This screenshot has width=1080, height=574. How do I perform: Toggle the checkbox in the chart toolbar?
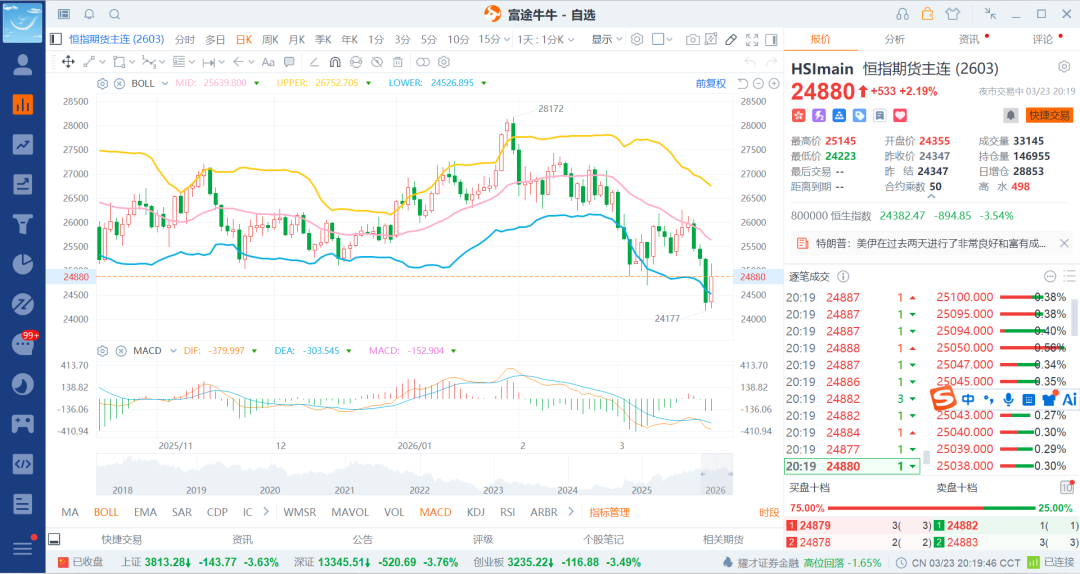[x=658, y=39]
